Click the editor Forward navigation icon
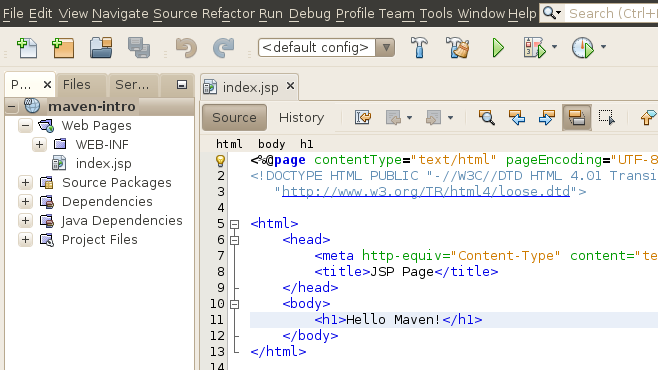The width and height of the screenshot is (658, 370). tap(433, 117)
